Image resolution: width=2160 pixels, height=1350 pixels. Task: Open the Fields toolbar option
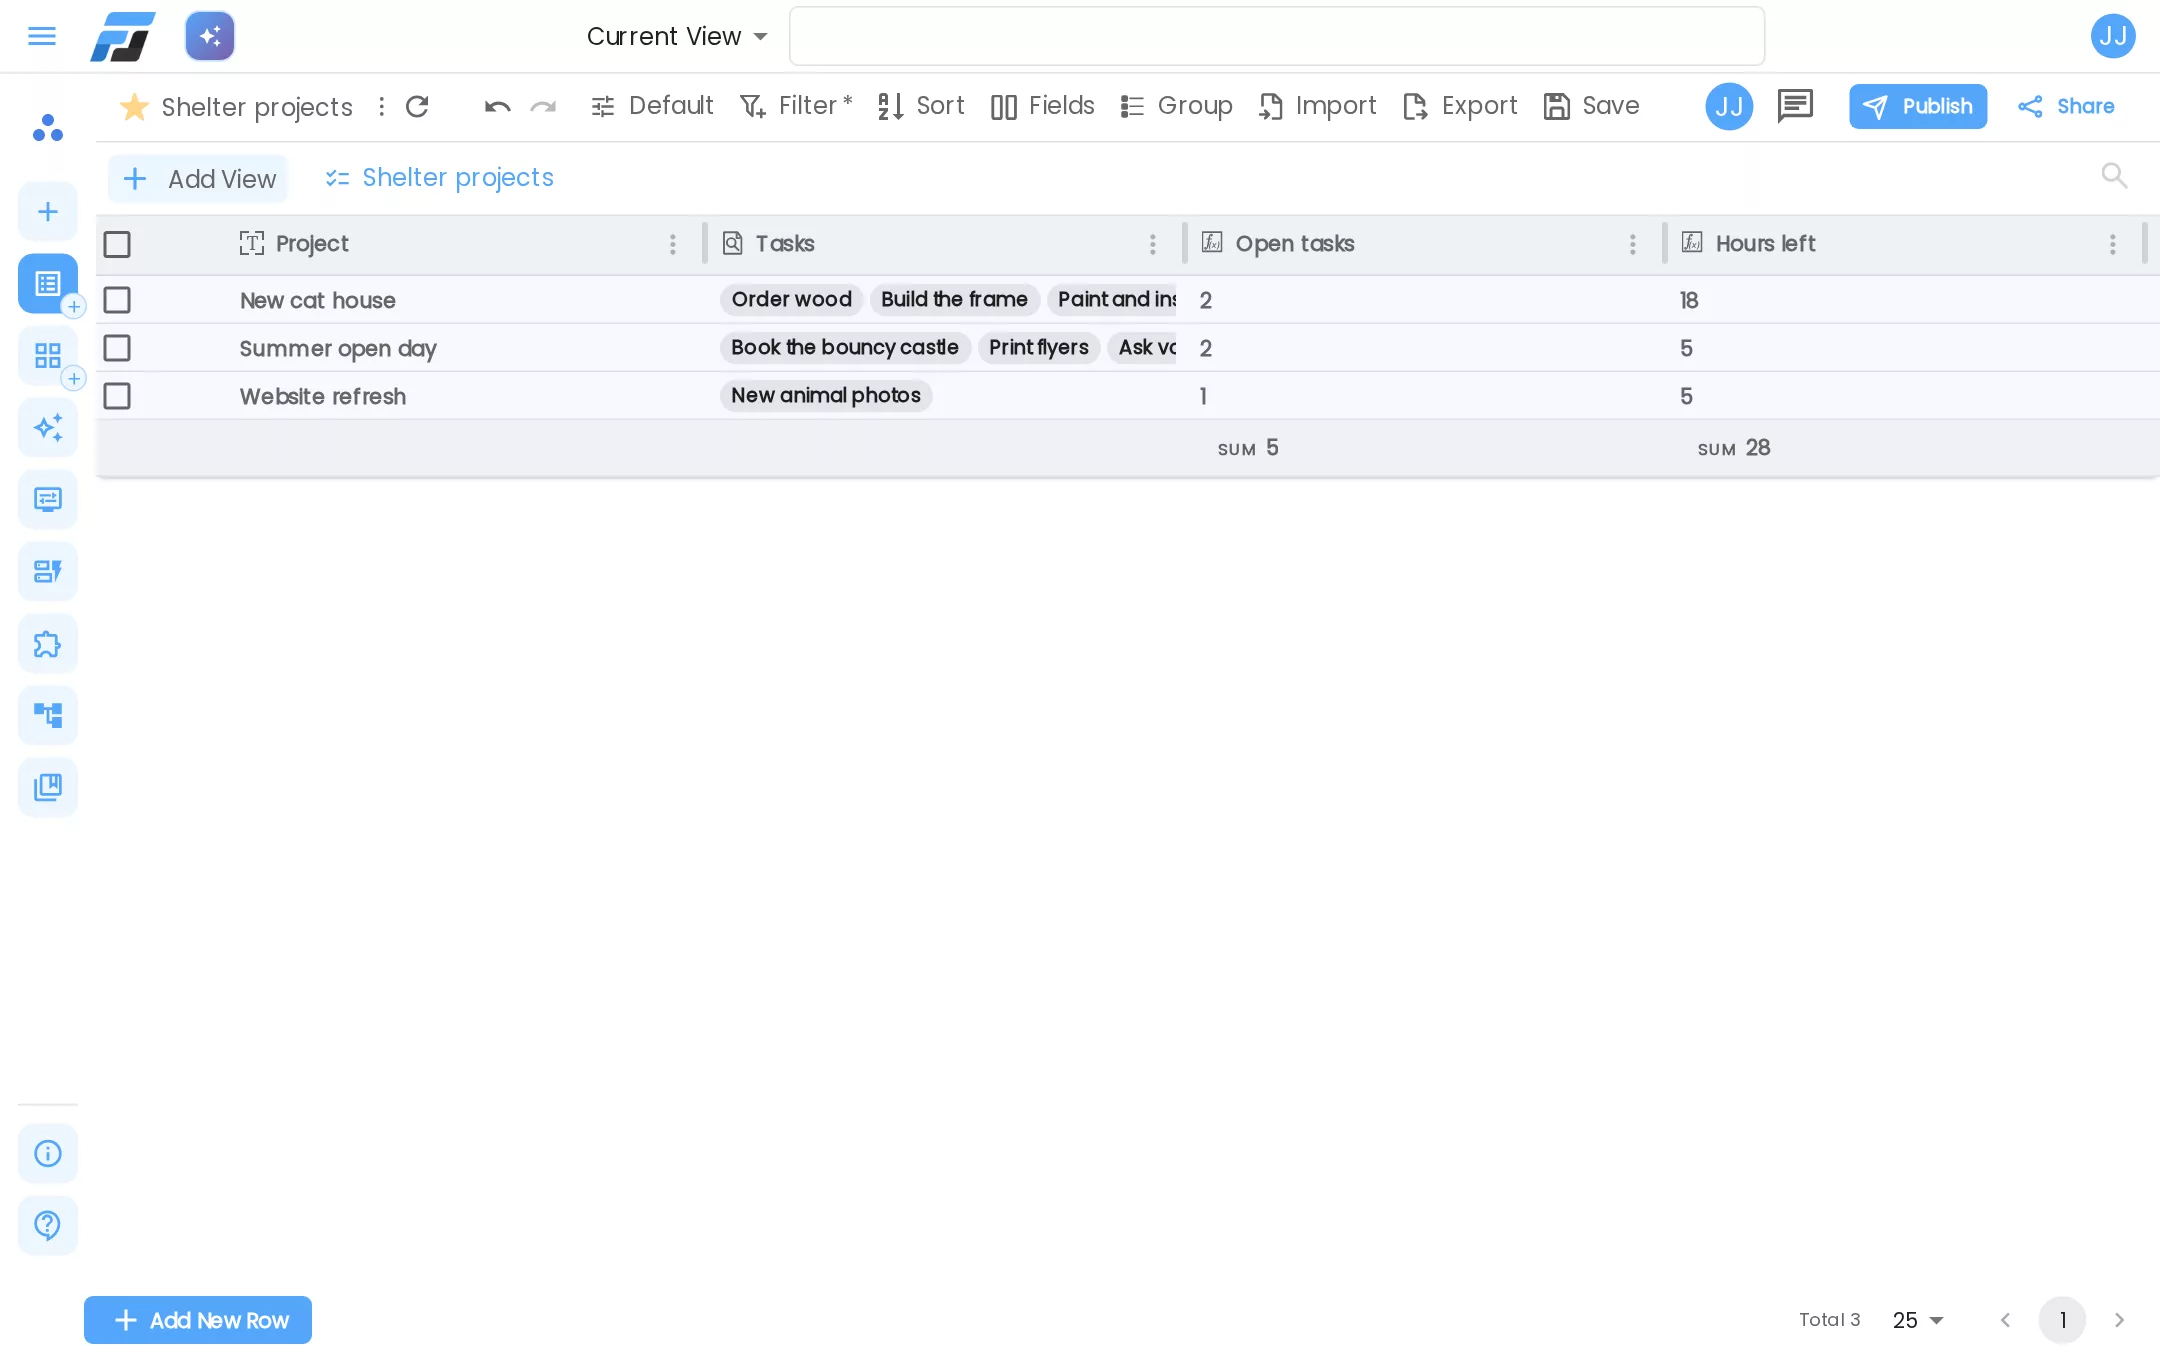[1042, 106]
